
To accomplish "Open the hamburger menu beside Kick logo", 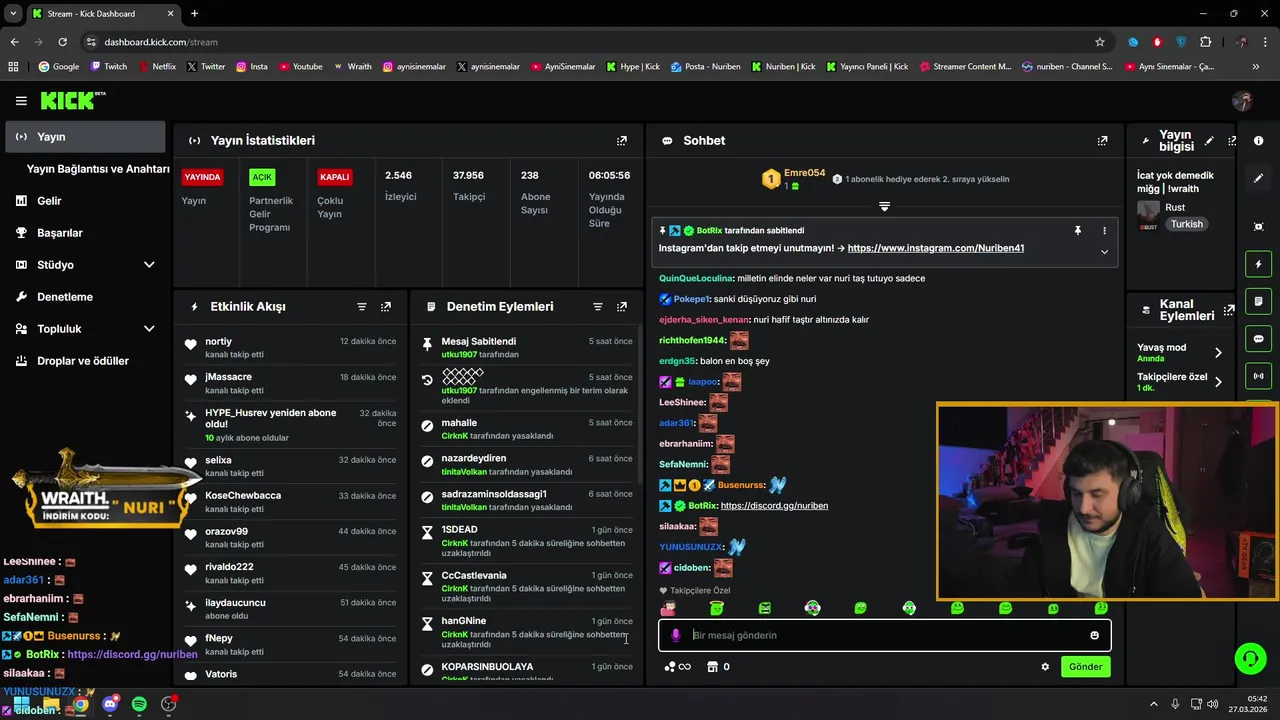I will (21, 101).
